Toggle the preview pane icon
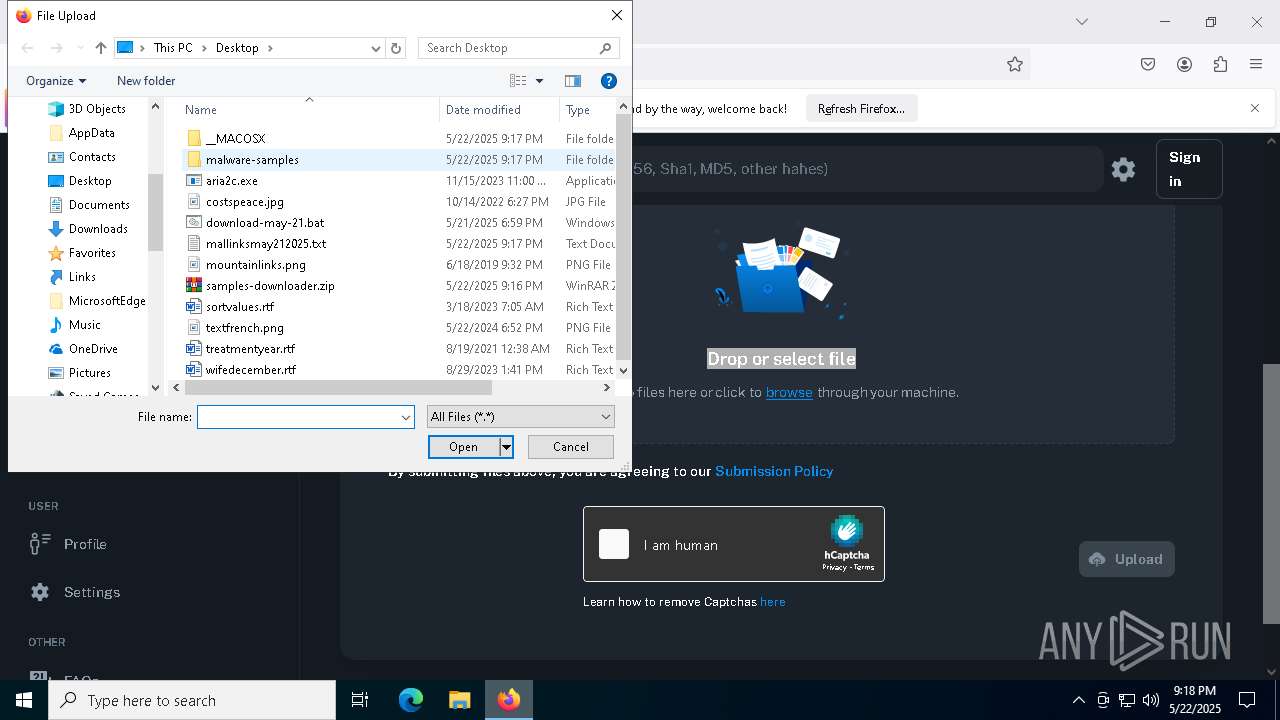The height and width of the screenshot is (720, 1280). [x=573, y=81]
